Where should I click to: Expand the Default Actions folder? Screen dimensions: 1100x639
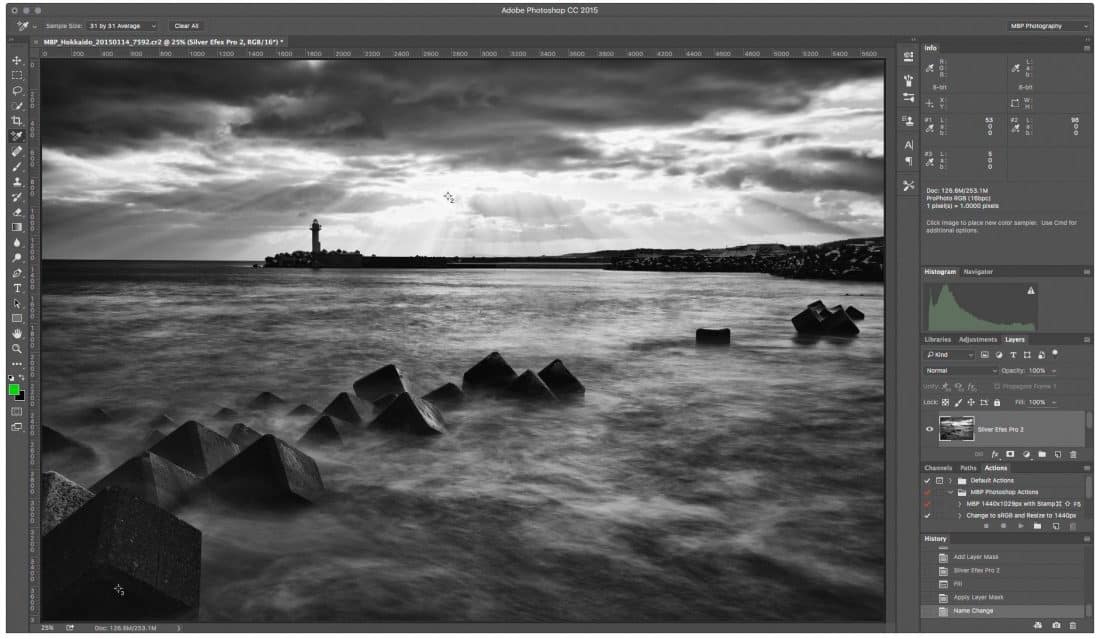coord(950,481)
